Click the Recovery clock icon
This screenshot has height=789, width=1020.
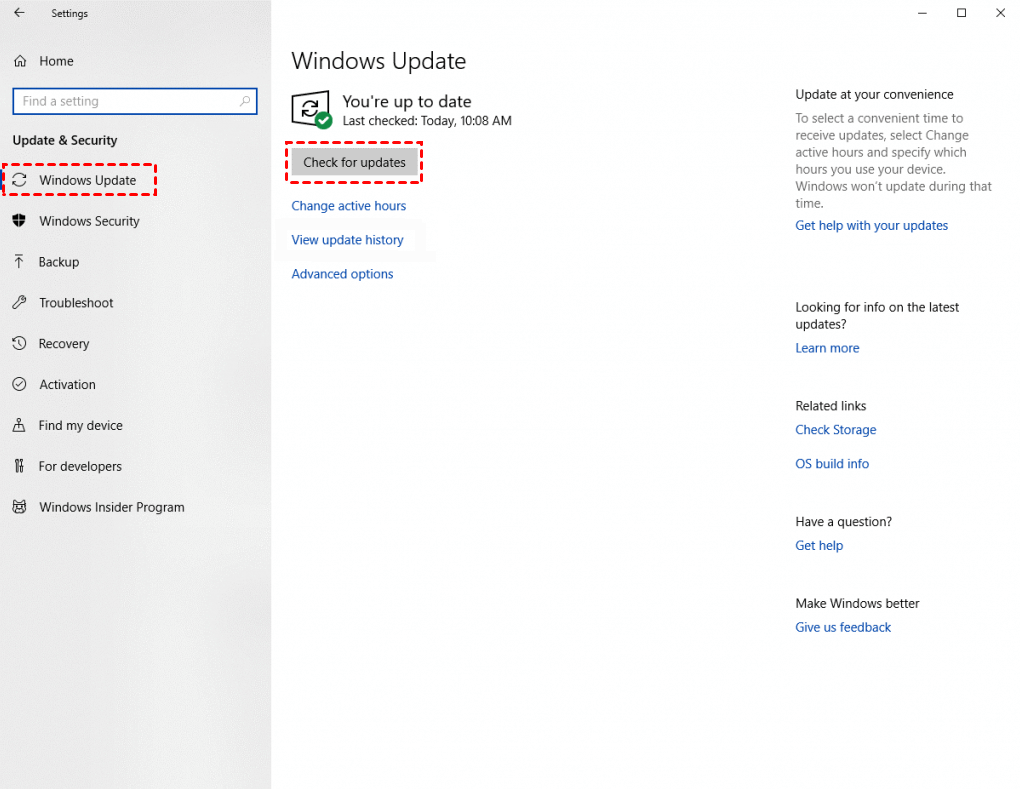19,344
